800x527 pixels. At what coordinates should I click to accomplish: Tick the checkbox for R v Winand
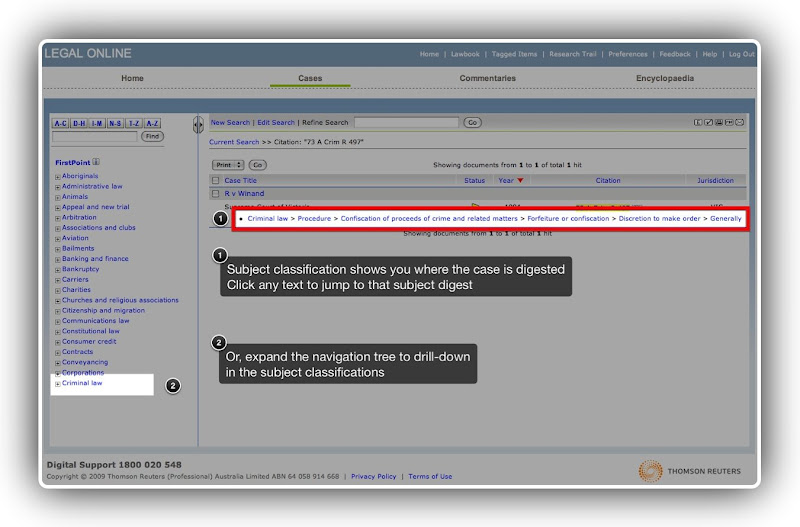click(x=215, y=194)
